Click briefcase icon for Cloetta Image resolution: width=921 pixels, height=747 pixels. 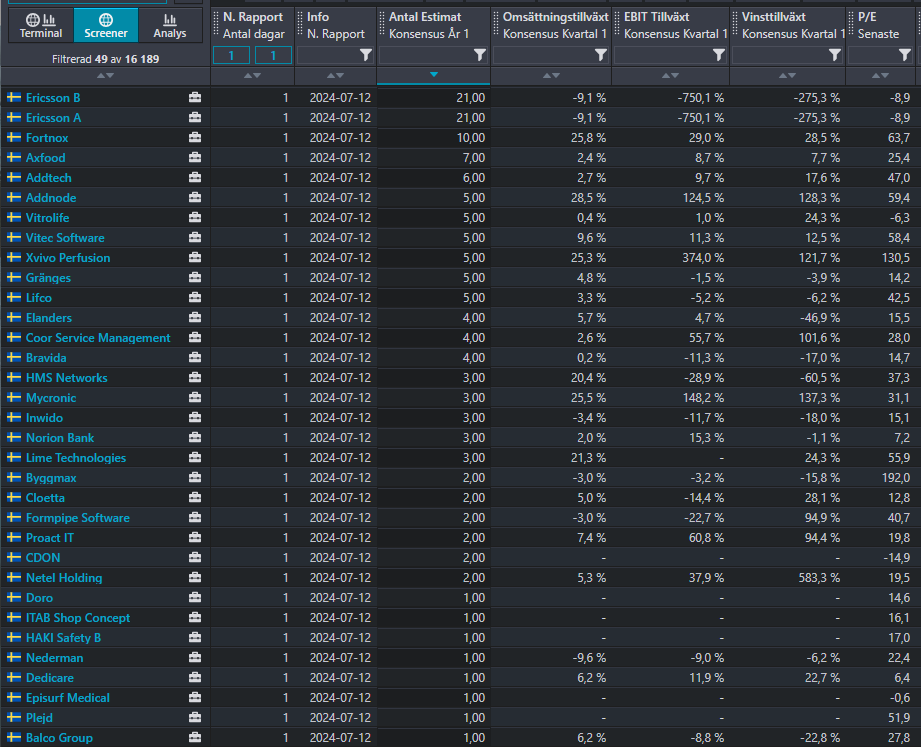[195, 497]
